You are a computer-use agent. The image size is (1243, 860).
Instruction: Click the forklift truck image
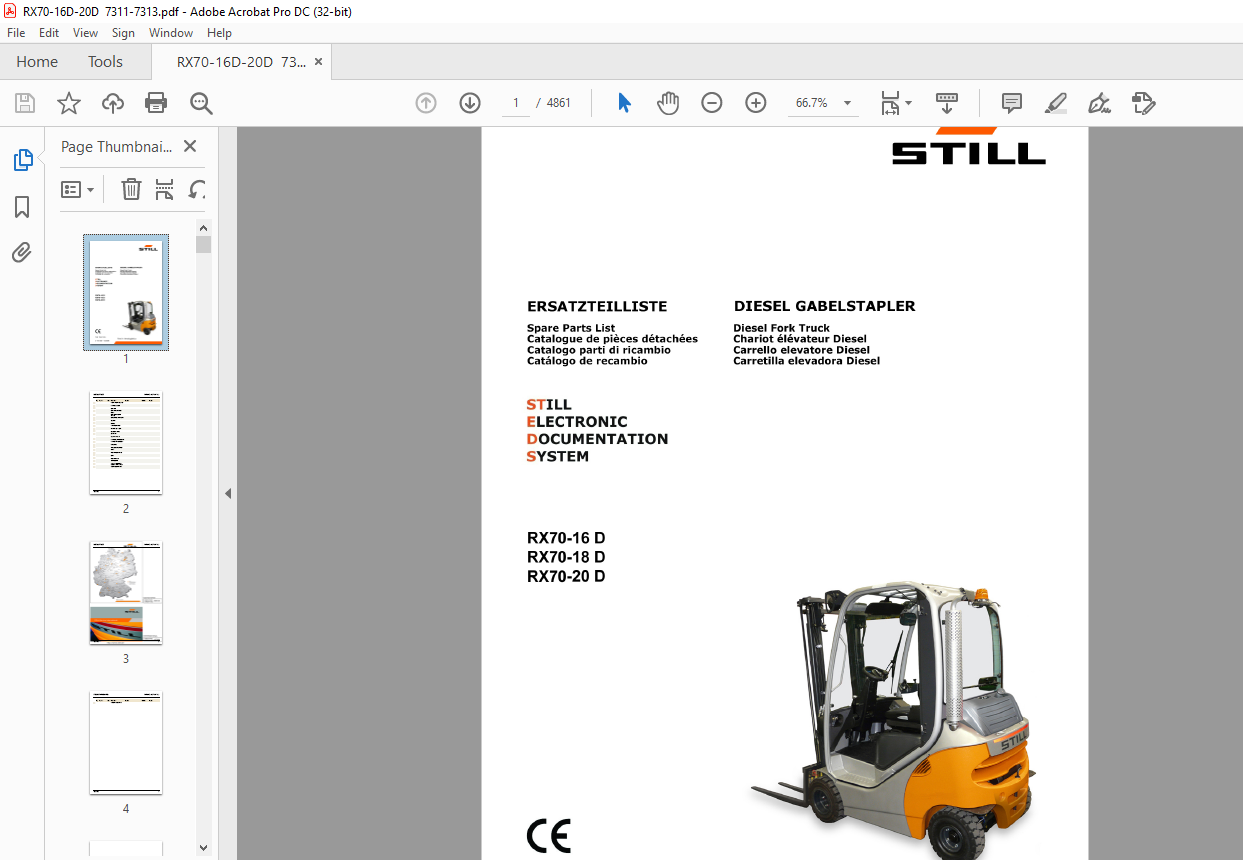point(893,718)
